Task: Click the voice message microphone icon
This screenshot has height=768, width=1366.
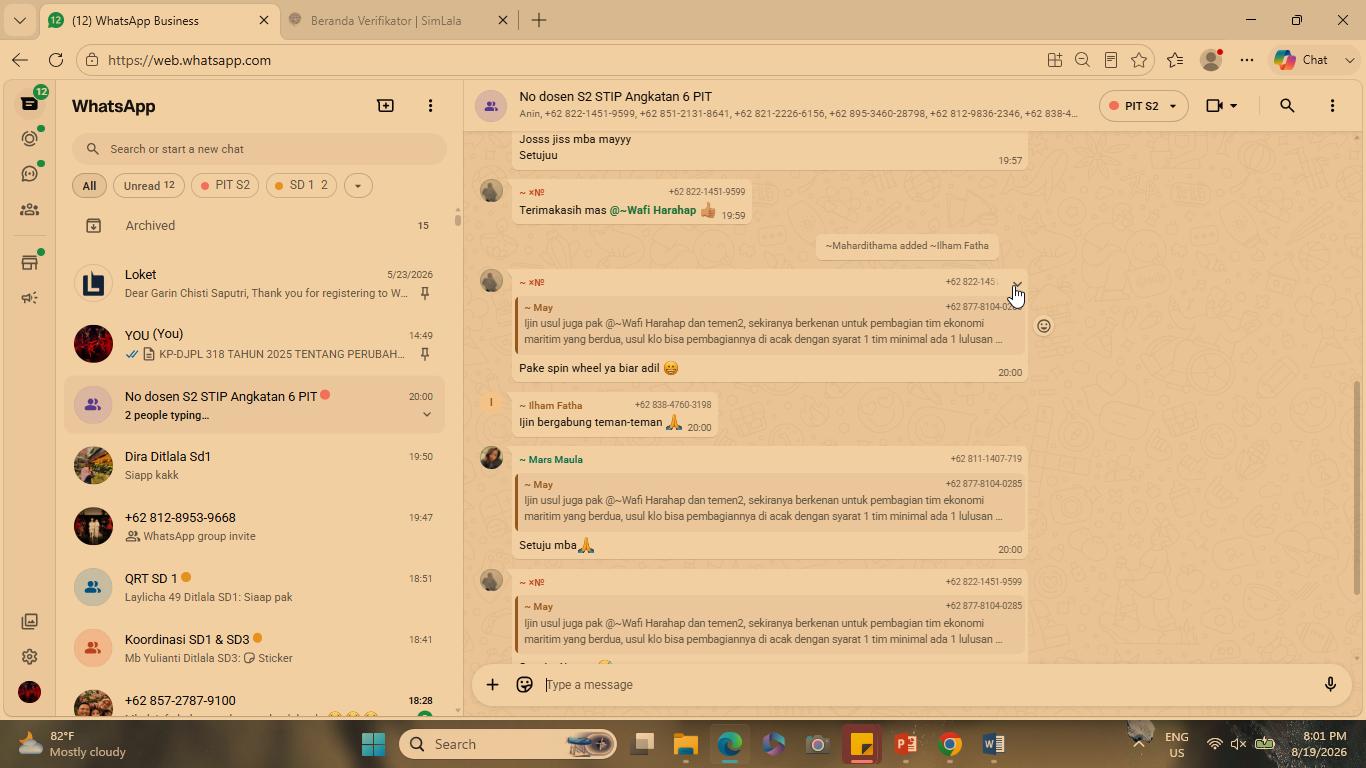Action: (x=1330, y=684)
